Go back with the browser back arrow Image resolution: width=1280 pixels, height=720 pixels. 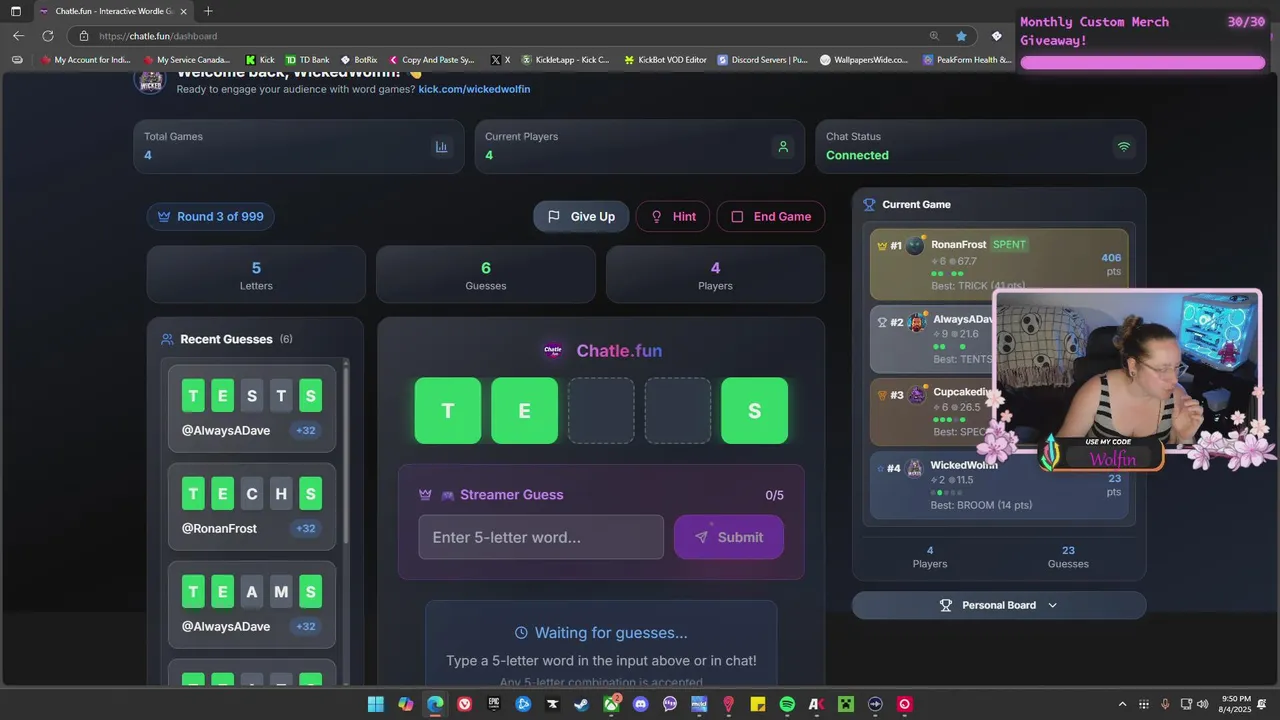click(18, 36)
